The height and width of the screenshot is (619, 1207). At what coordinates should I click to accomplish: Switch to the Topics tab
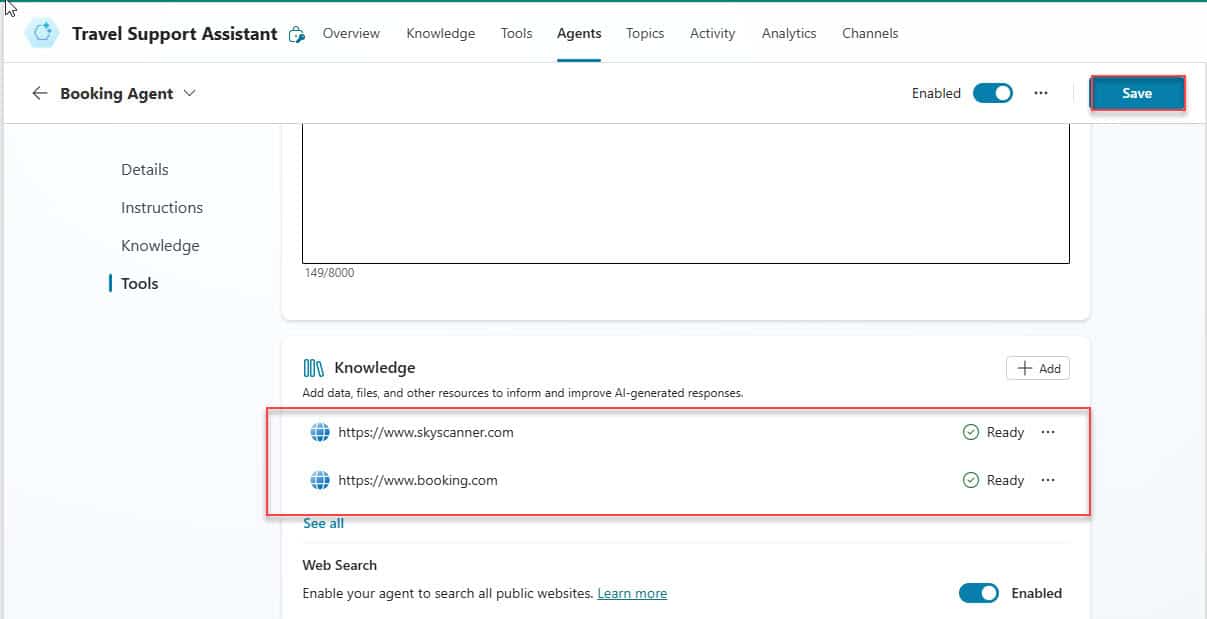(x=645, y=33)
